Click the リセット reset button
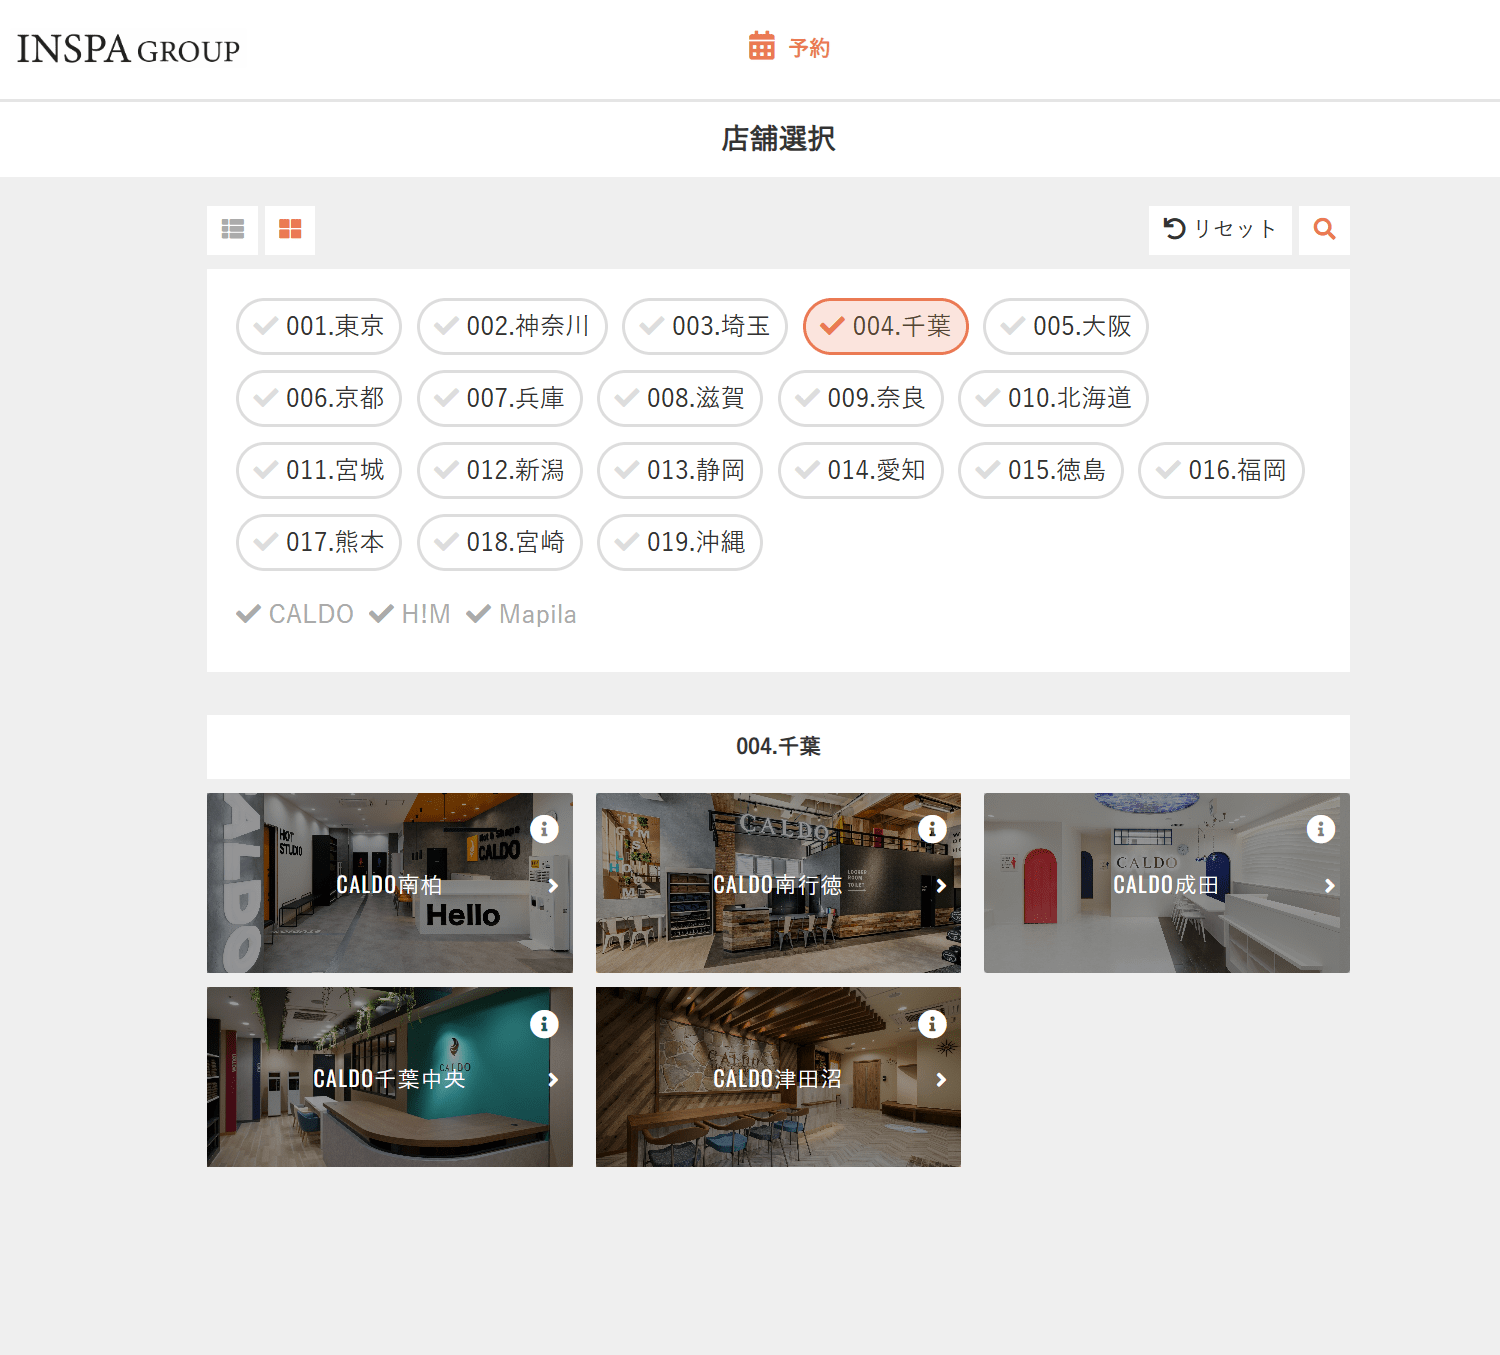Screen dimensions: 1500x1355 pyautogui.click(x=1220, y=230)
